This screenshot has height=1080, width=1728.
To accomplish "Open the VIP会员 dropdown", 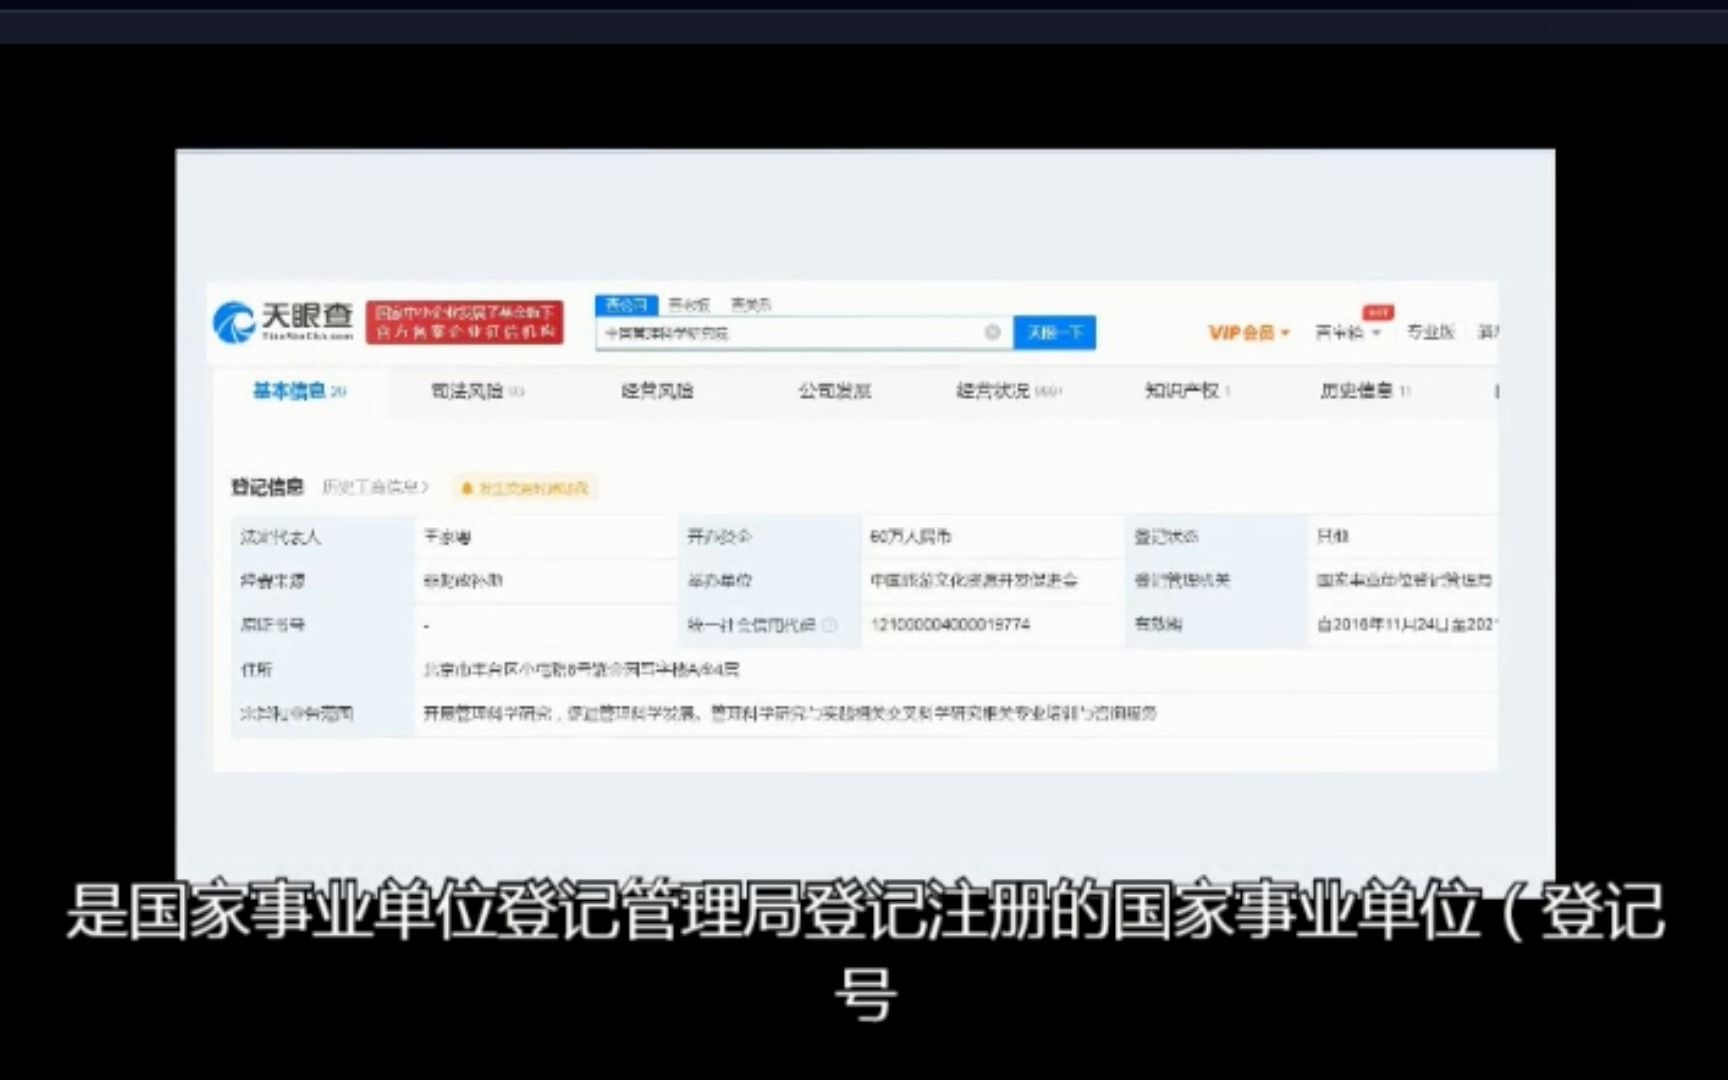I will [x=1246, y=333].
